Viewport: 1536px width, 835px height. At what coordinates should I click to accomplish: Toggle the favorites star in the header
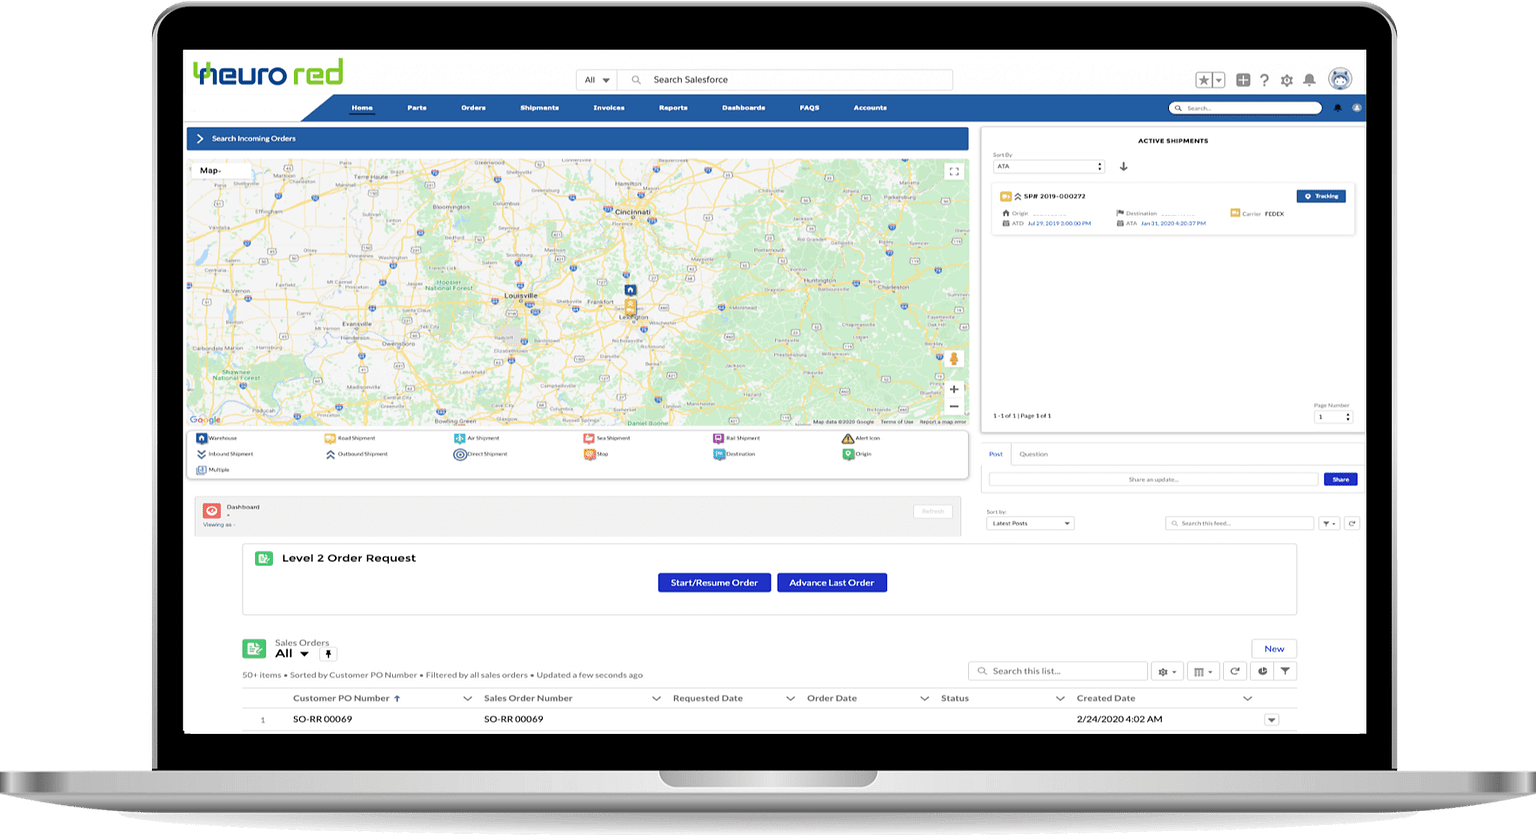[1204, 78]
